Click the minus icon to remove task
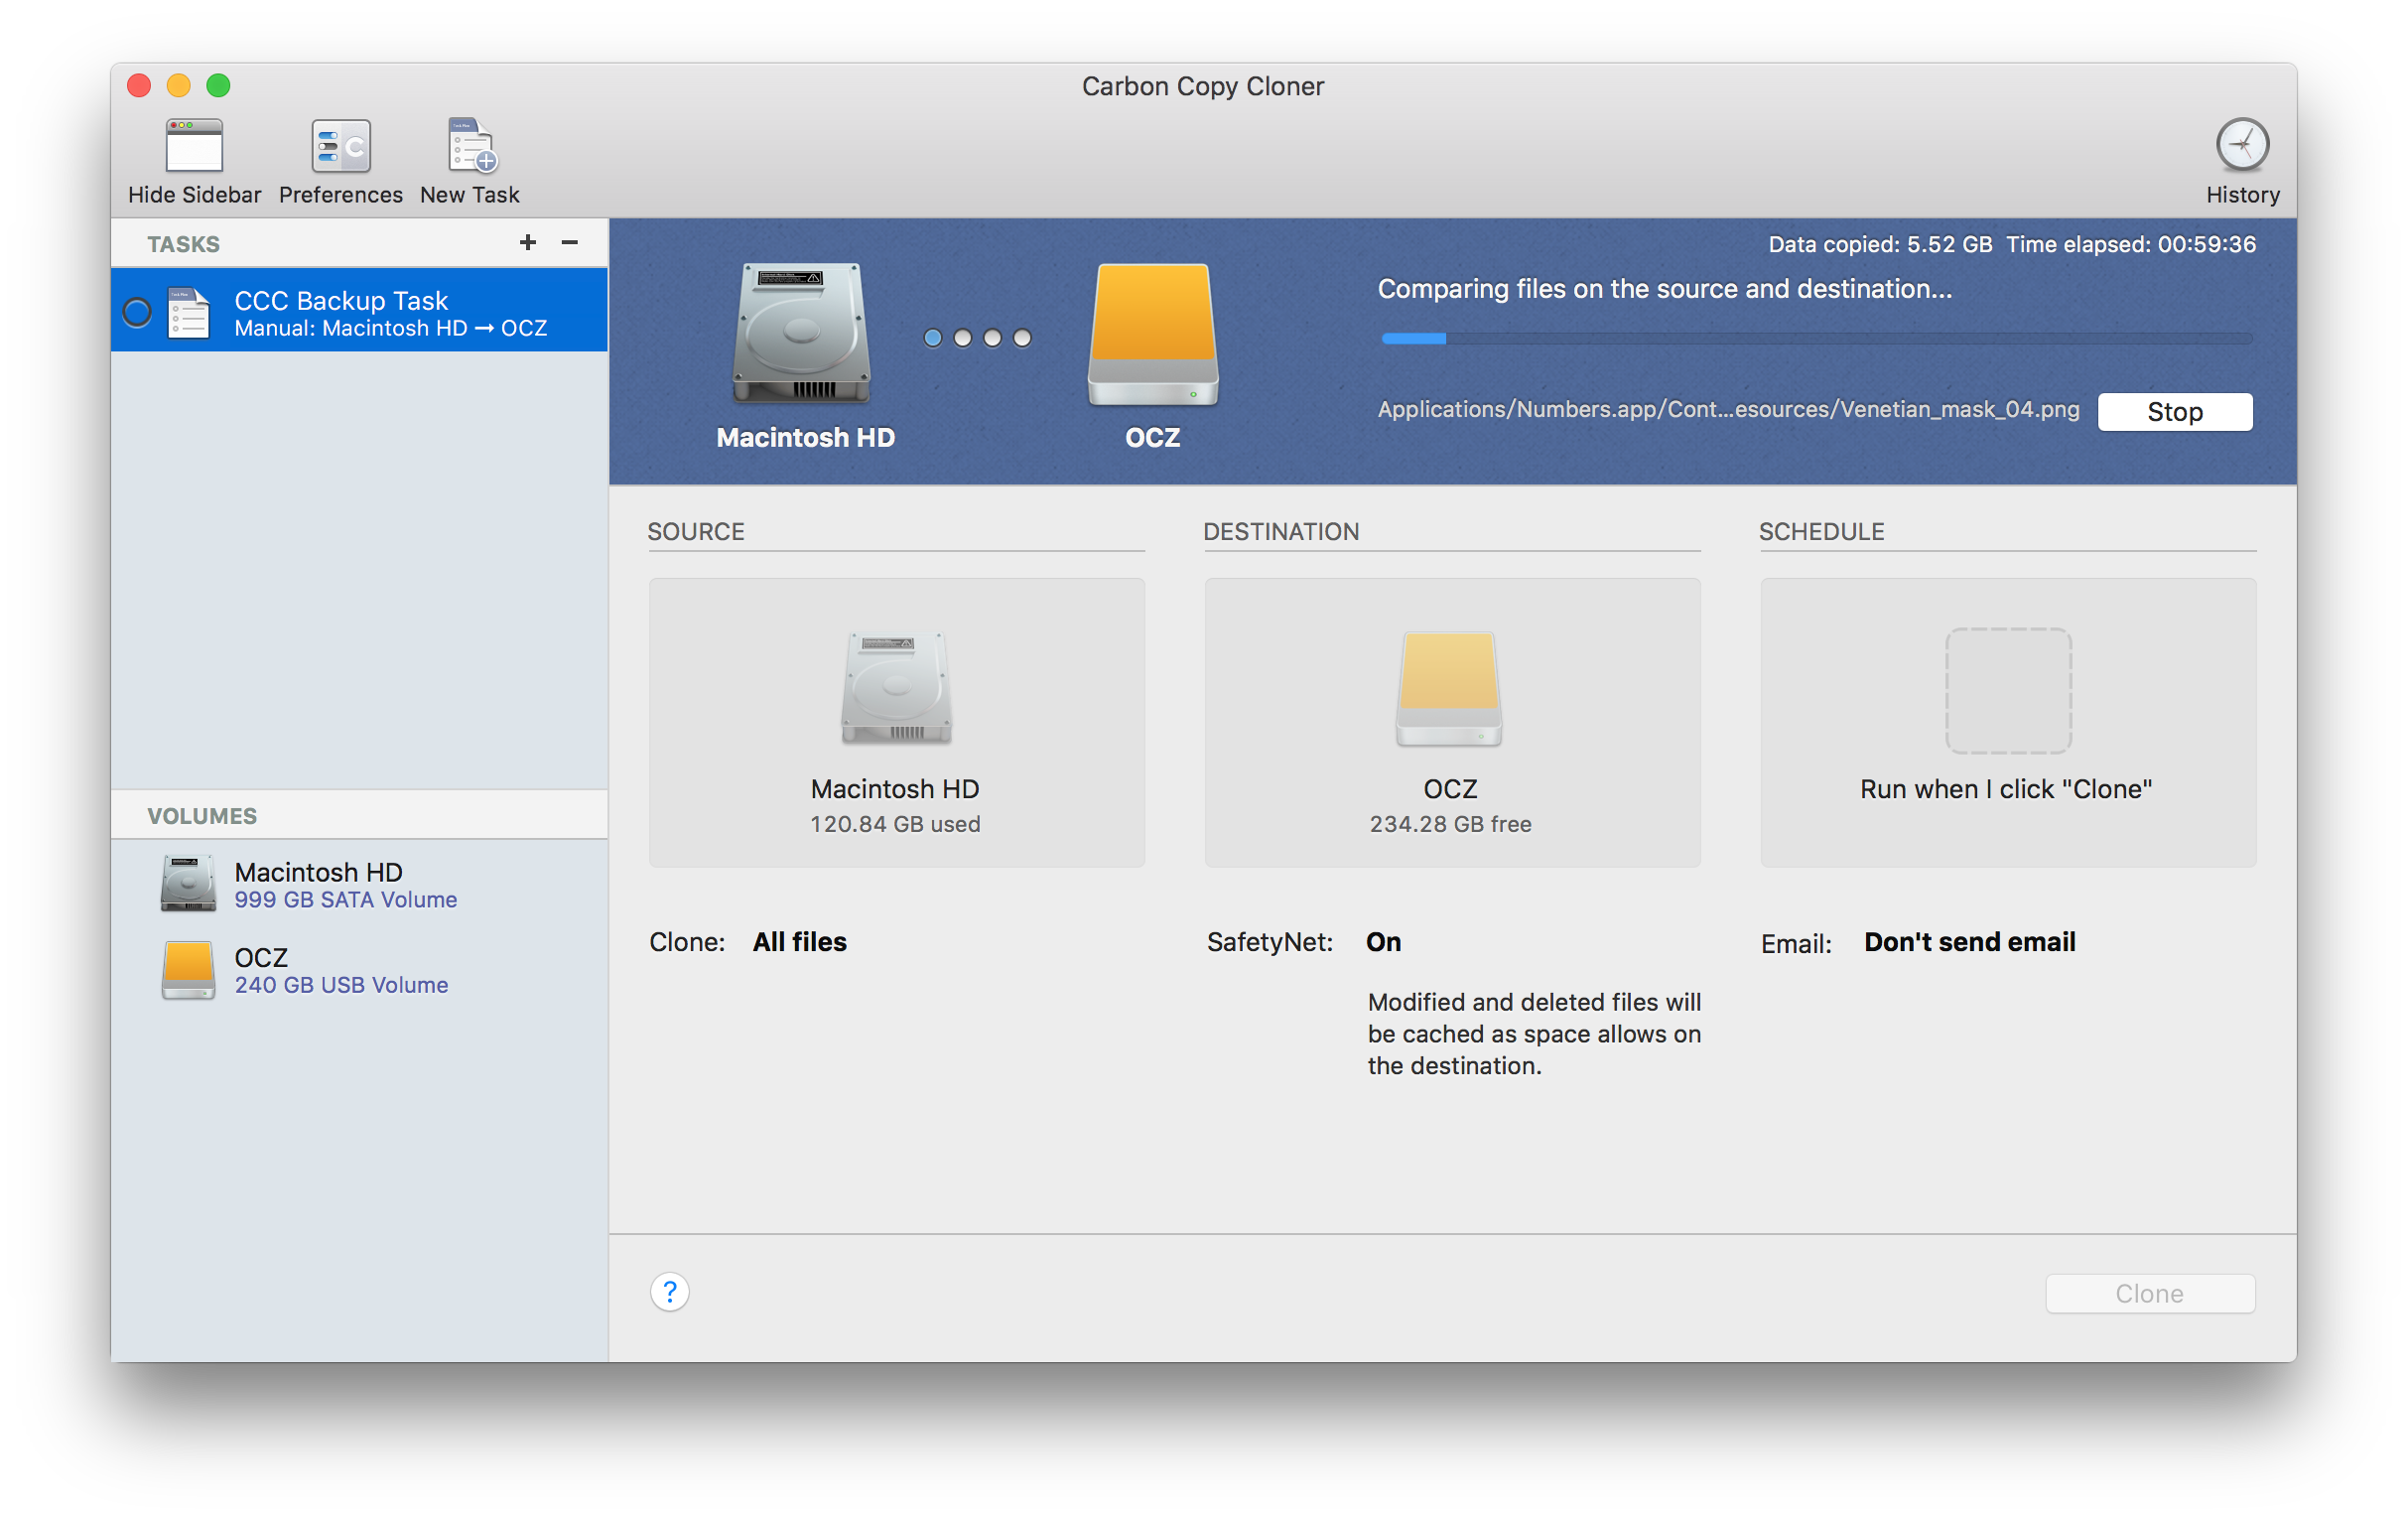2408x1521 pixels. point(570,243)
